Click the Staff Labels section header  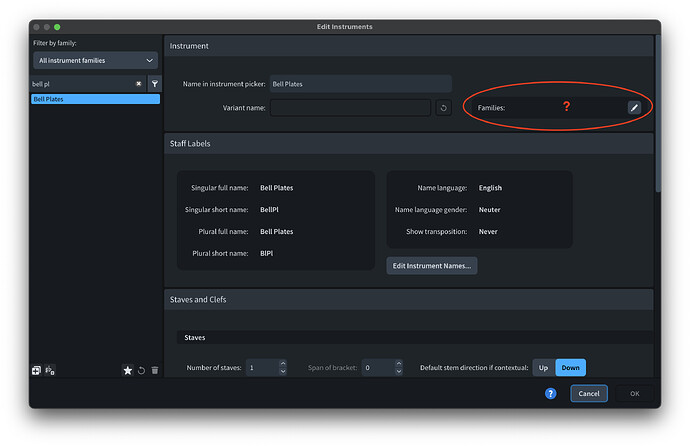pyautogui.click(x=408, y=143)
